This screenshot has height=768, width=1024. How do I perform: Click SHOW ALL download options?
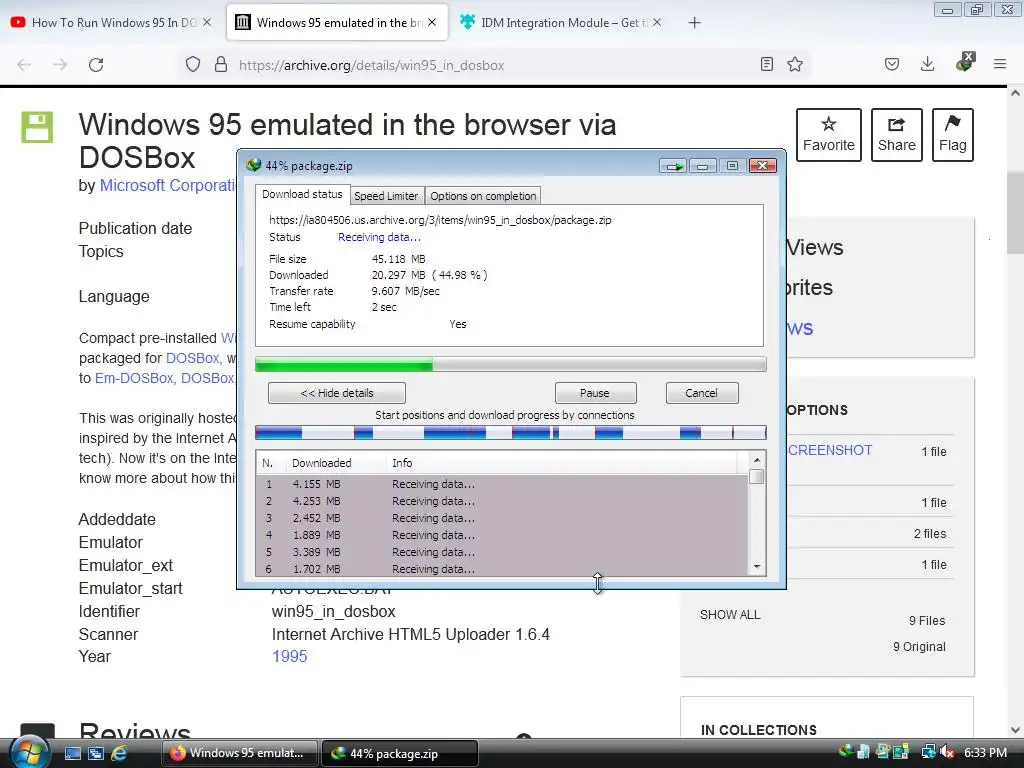pos(730,615)
